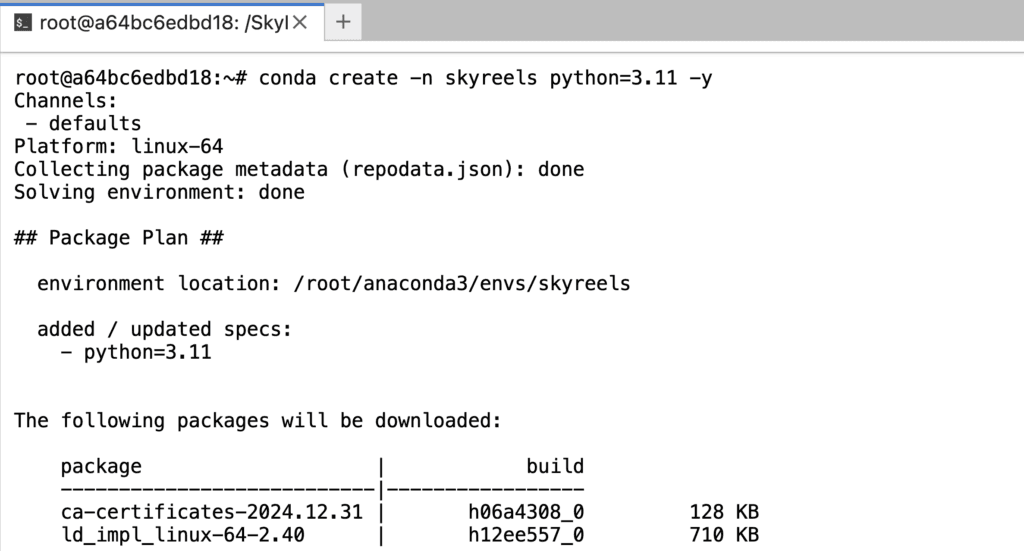Click the Collecting package metadata line
The height and width of the screenshot is (551, 1024).
(299, 169)
